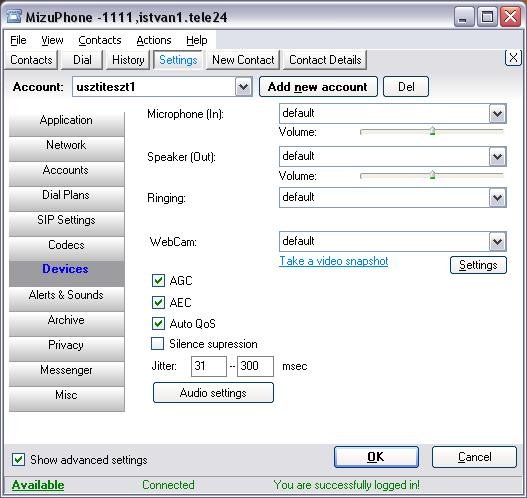
Task: Click the Audio settings button
Action: point(213,392)
